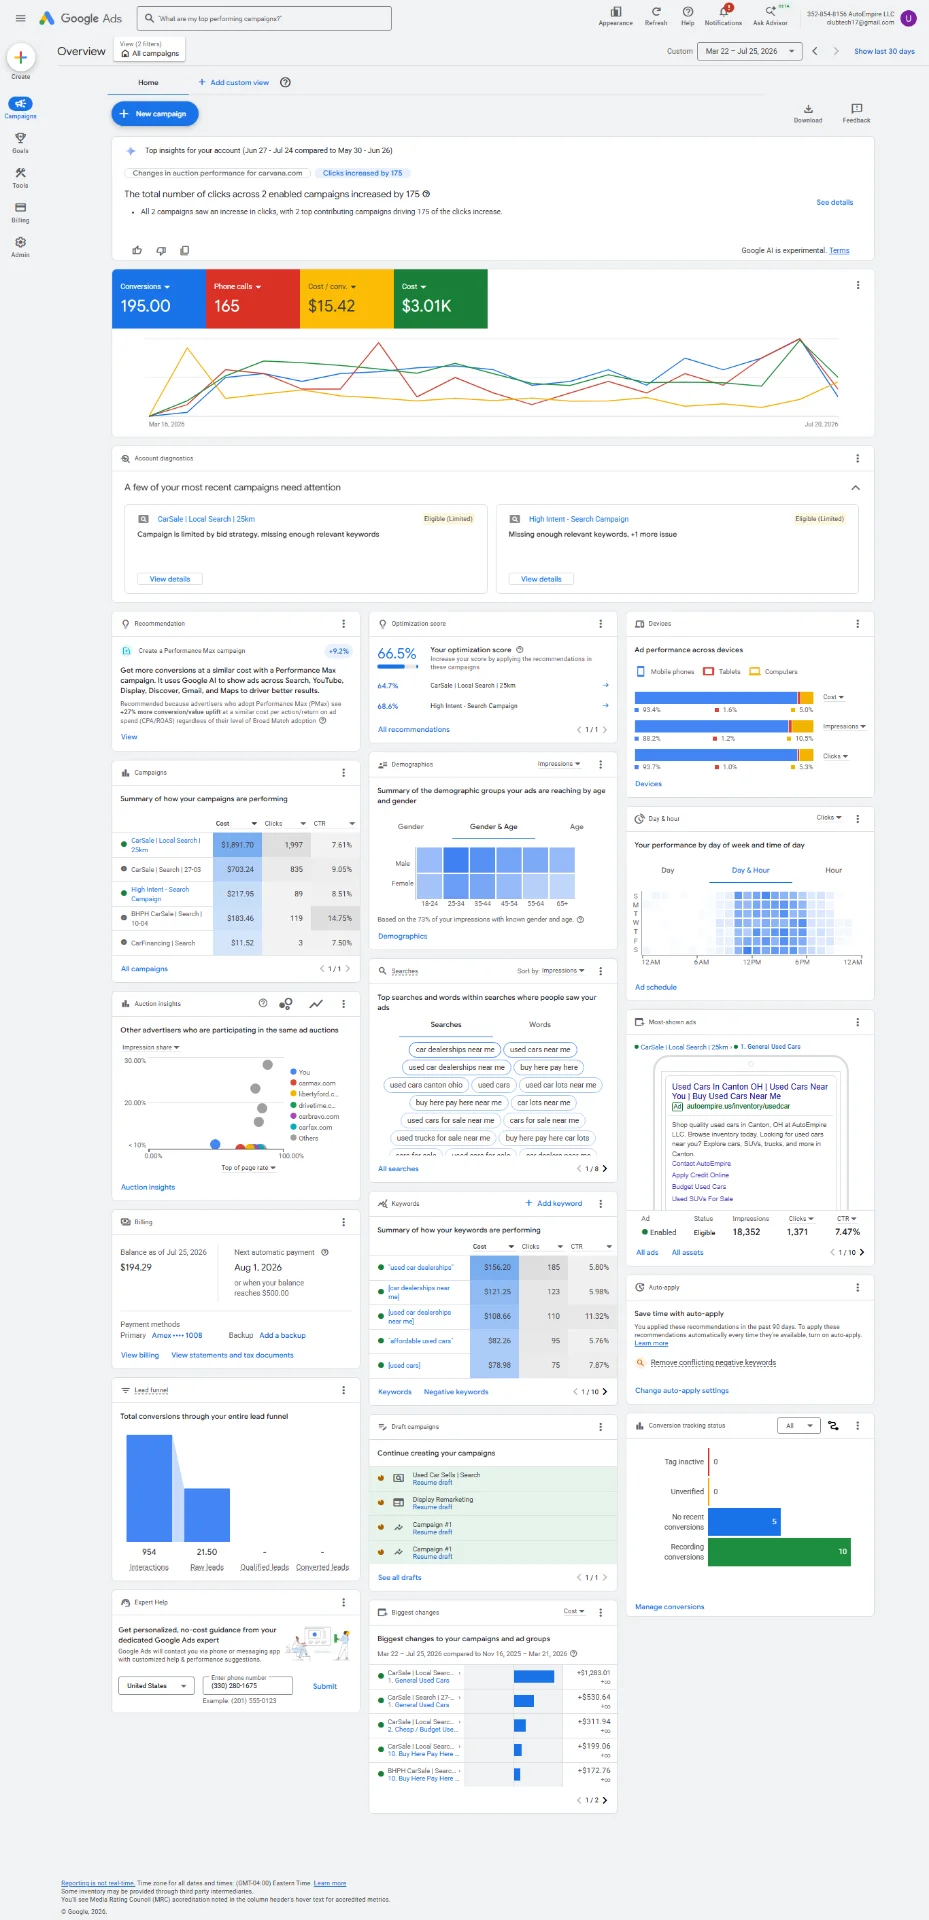929x1920 pixels.
Task: Open more options on Account diagnostics card
Action: tap(857, 458)
